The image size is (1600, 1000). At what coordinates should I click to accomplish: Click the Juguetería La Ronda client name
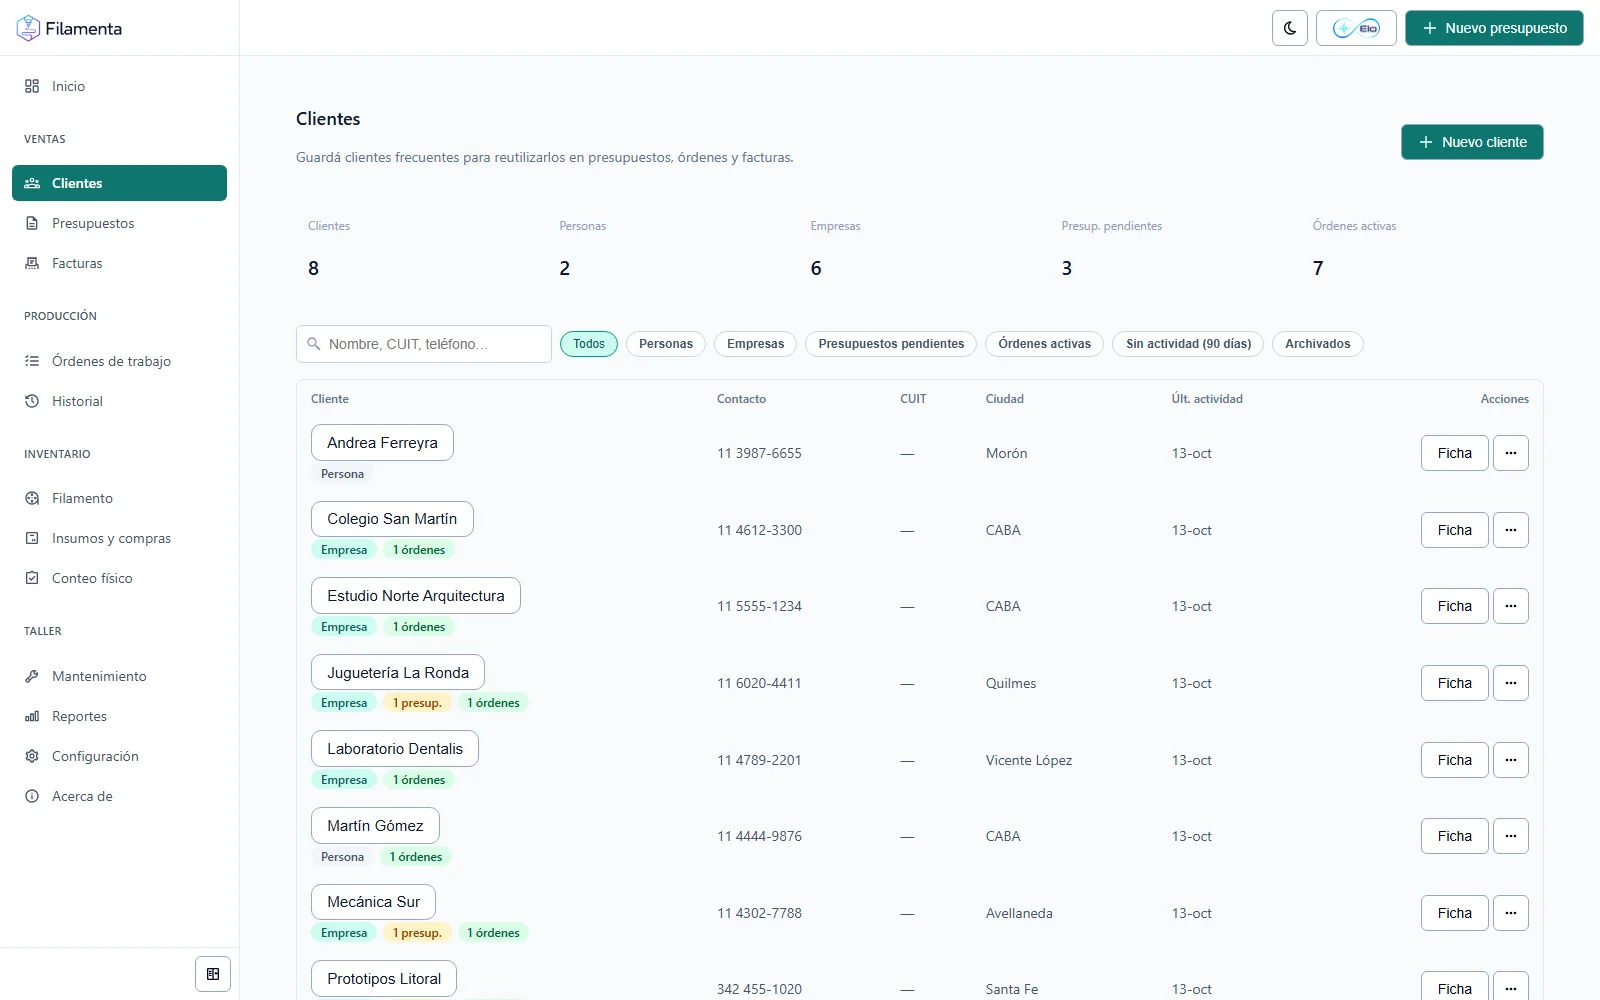[x=398, y=672]
